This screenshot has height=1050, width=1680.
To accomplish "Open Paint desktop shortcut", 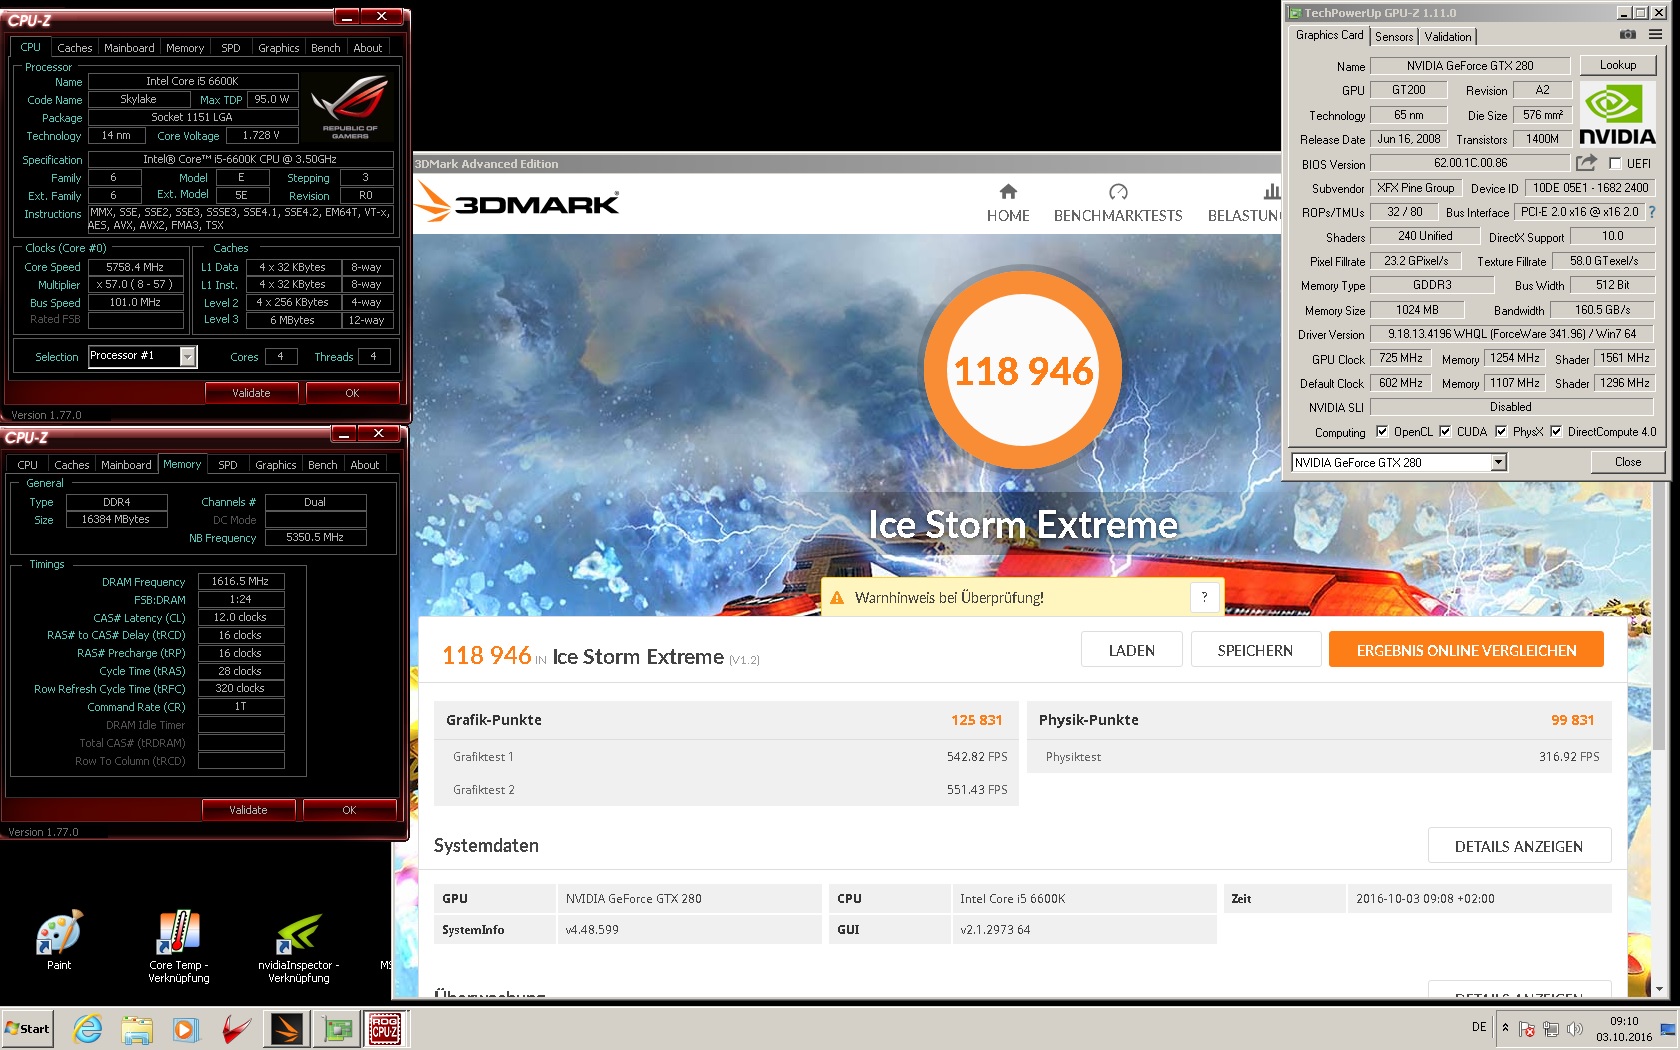I will pyautogui.click(x=59, y=941).
